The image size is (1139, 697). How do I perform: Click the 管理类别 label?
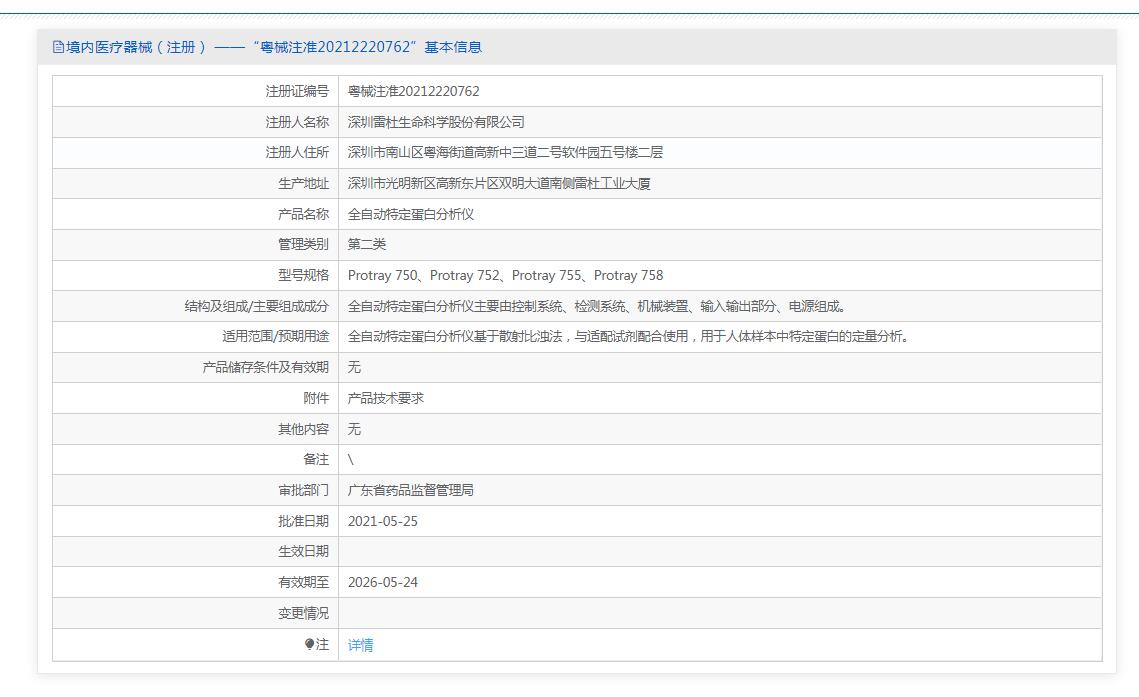point(303,245)
